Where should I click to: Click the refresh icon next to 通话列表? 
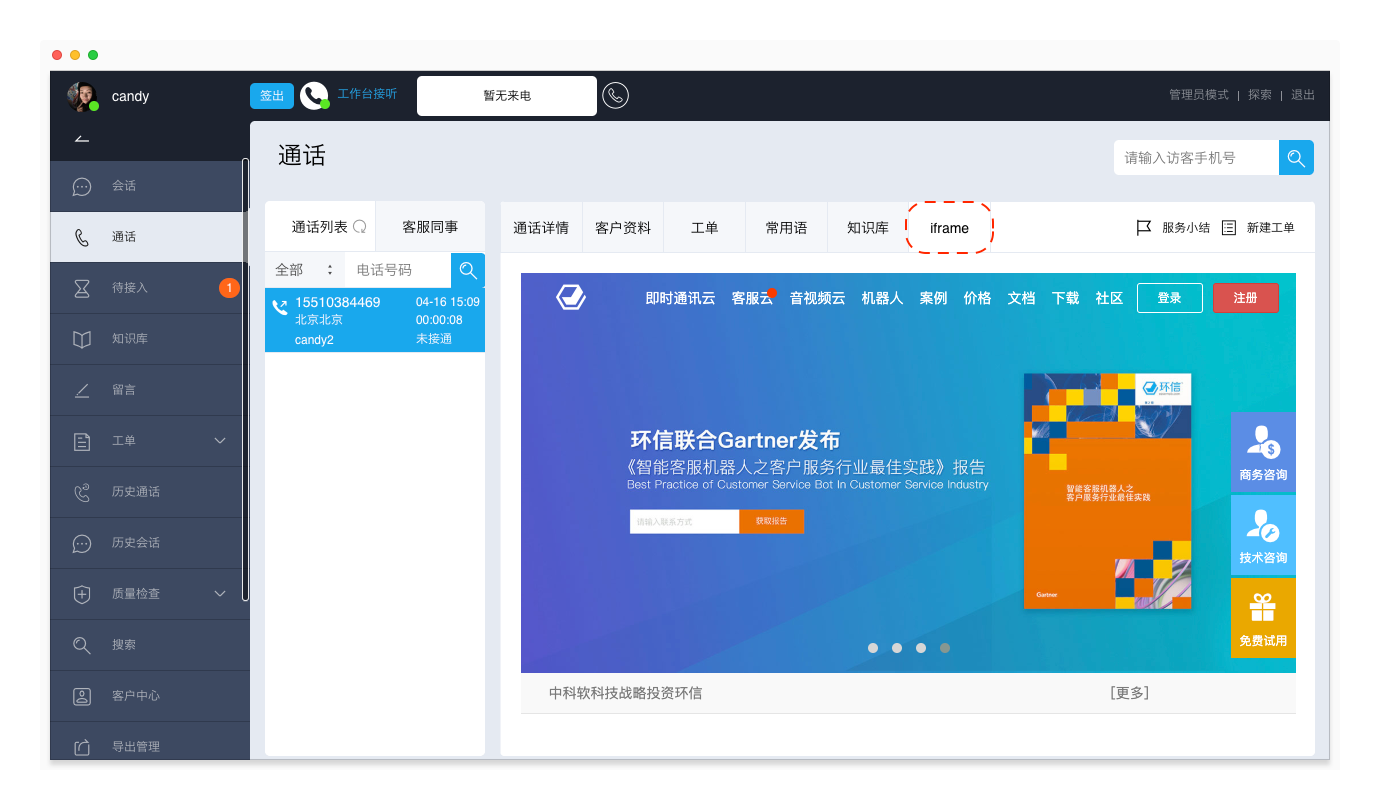click(360, 227)
